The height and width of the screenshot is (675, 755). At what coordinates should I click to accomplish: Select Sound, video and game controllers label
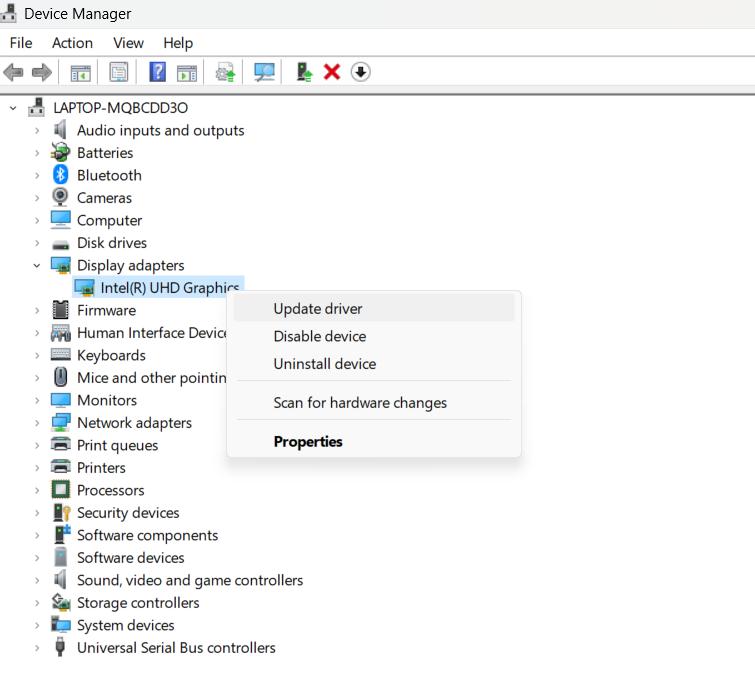pyautogui.click(x=190, y=580)
